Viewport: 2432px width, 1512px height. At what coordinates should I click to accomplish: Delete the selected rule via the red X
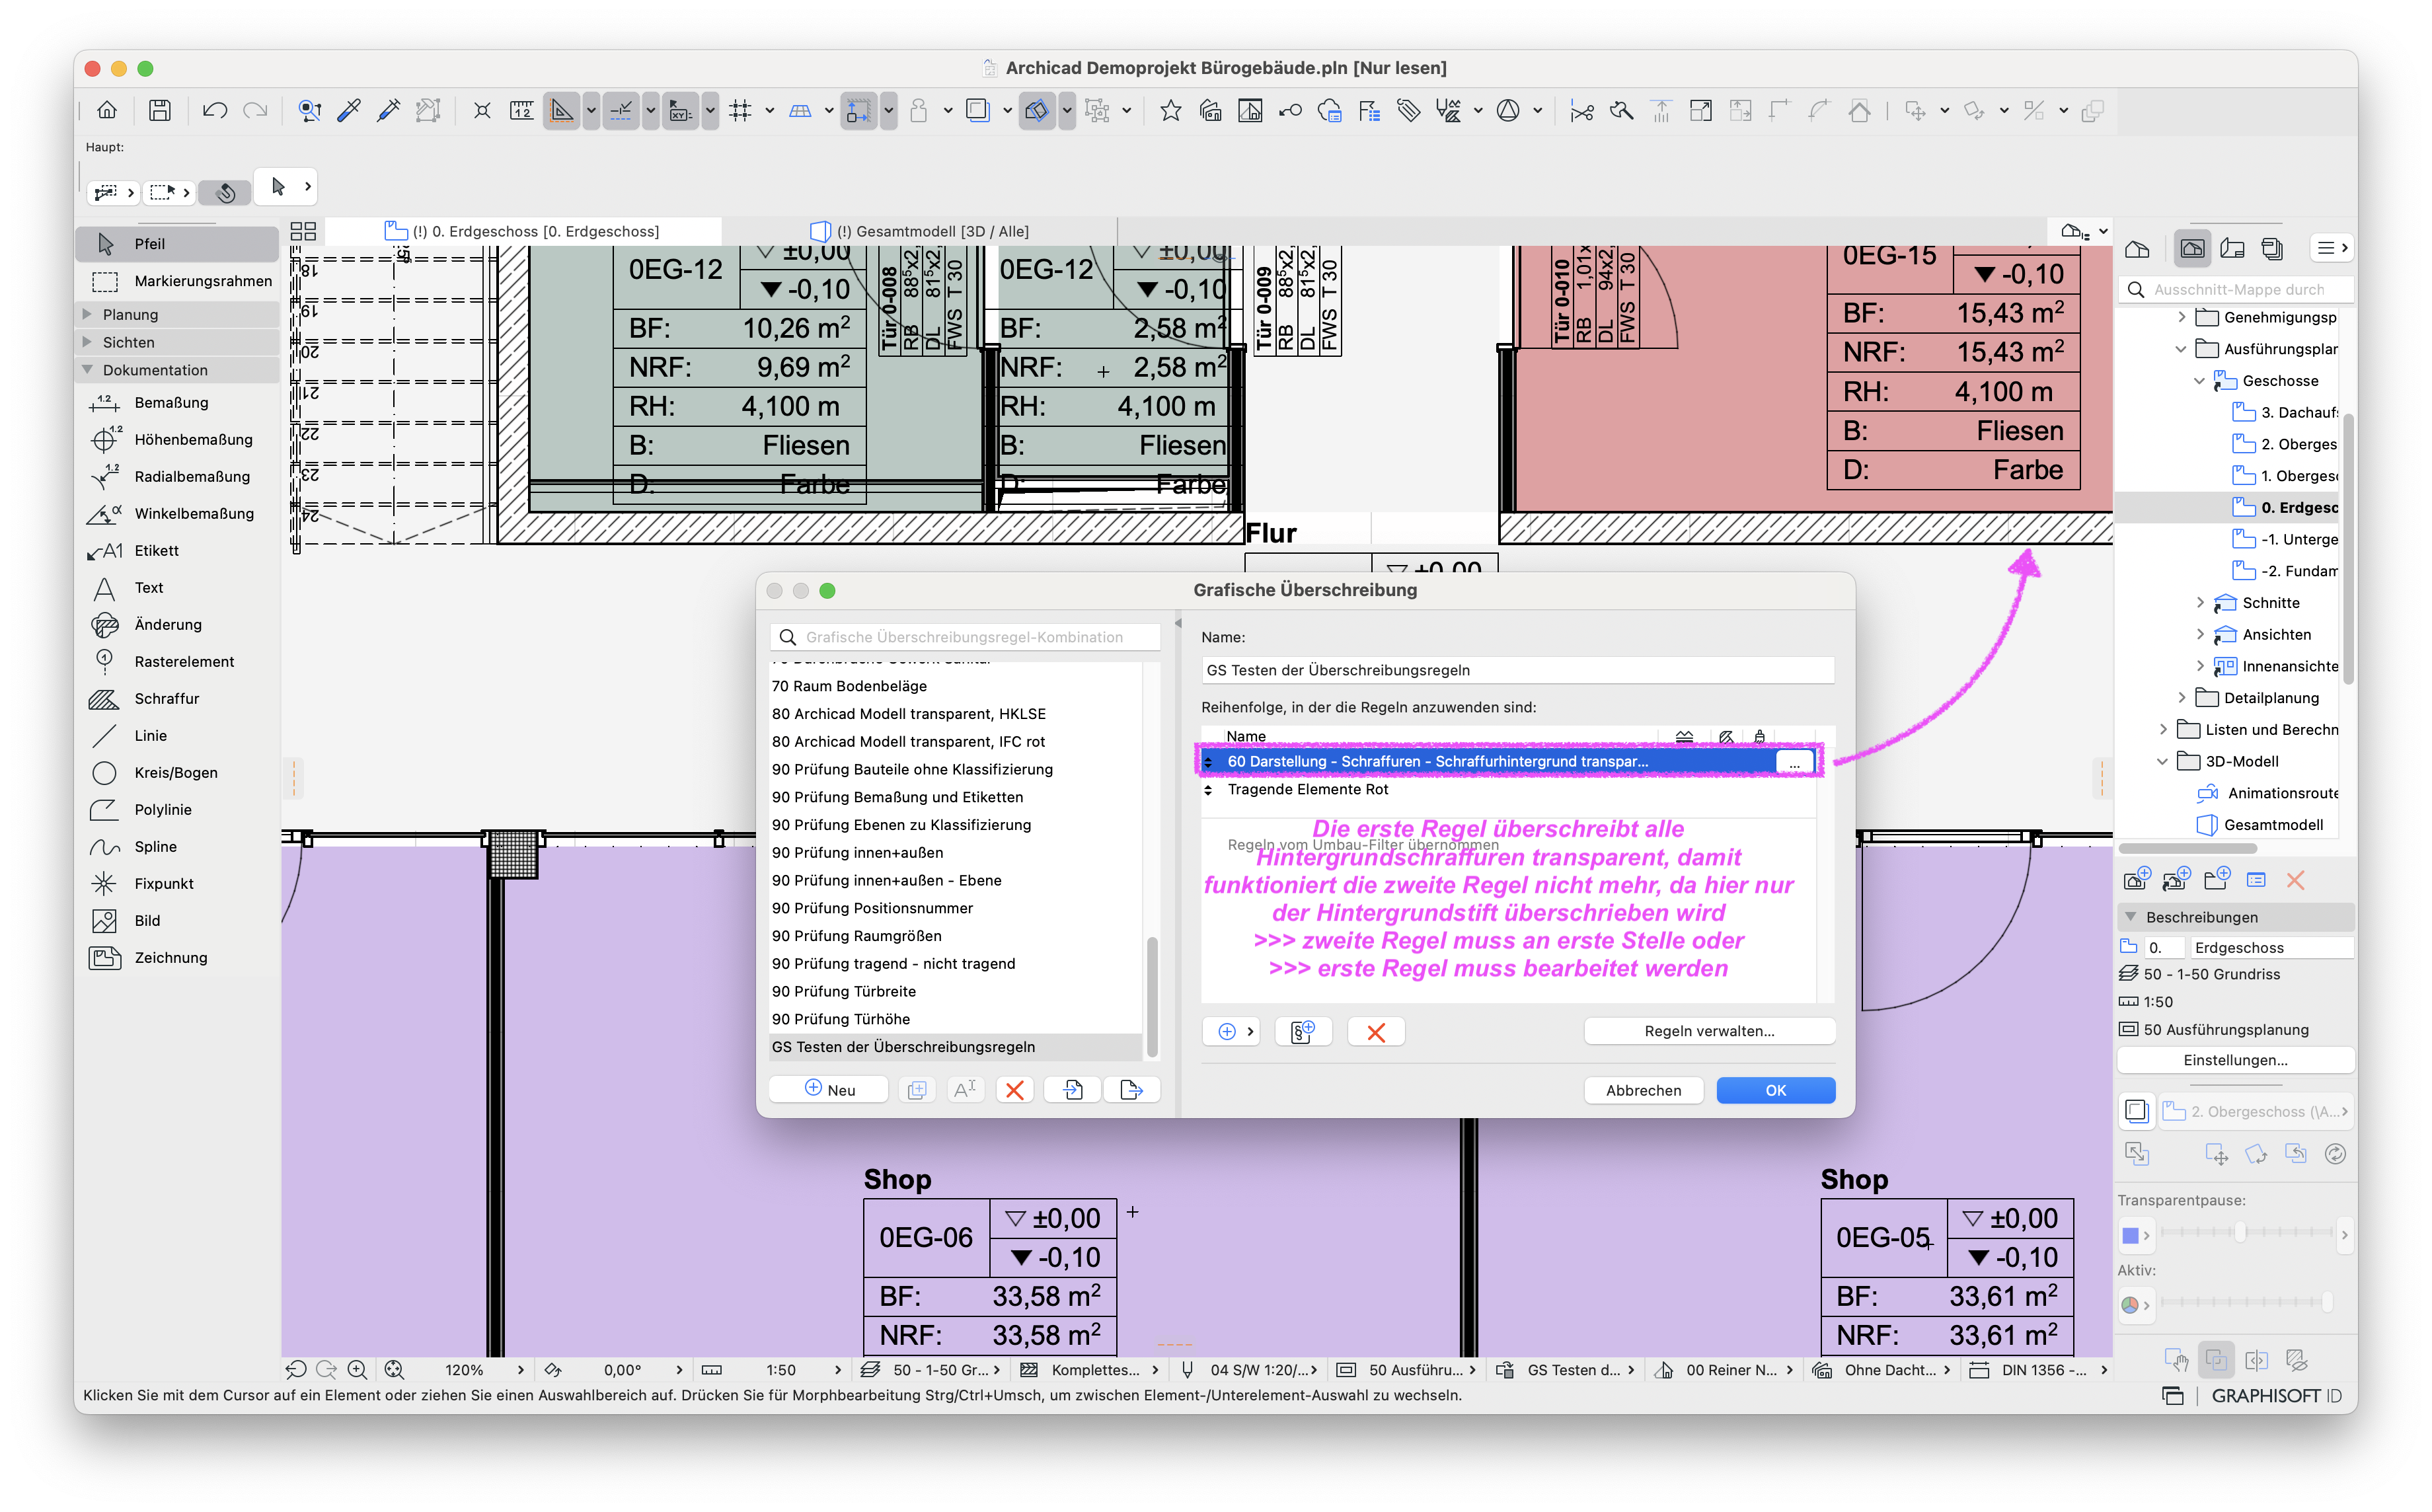(1376, 1031)
